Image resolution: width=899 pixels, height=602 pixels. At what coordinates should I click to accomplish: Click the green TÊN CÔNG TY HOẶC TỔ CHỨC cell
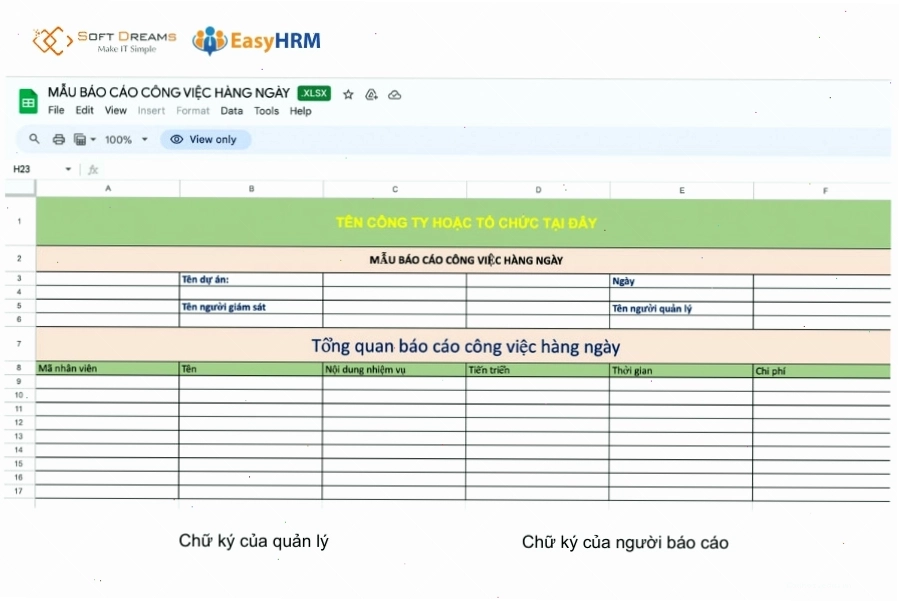pyautogui.click(x=463, y=223)
